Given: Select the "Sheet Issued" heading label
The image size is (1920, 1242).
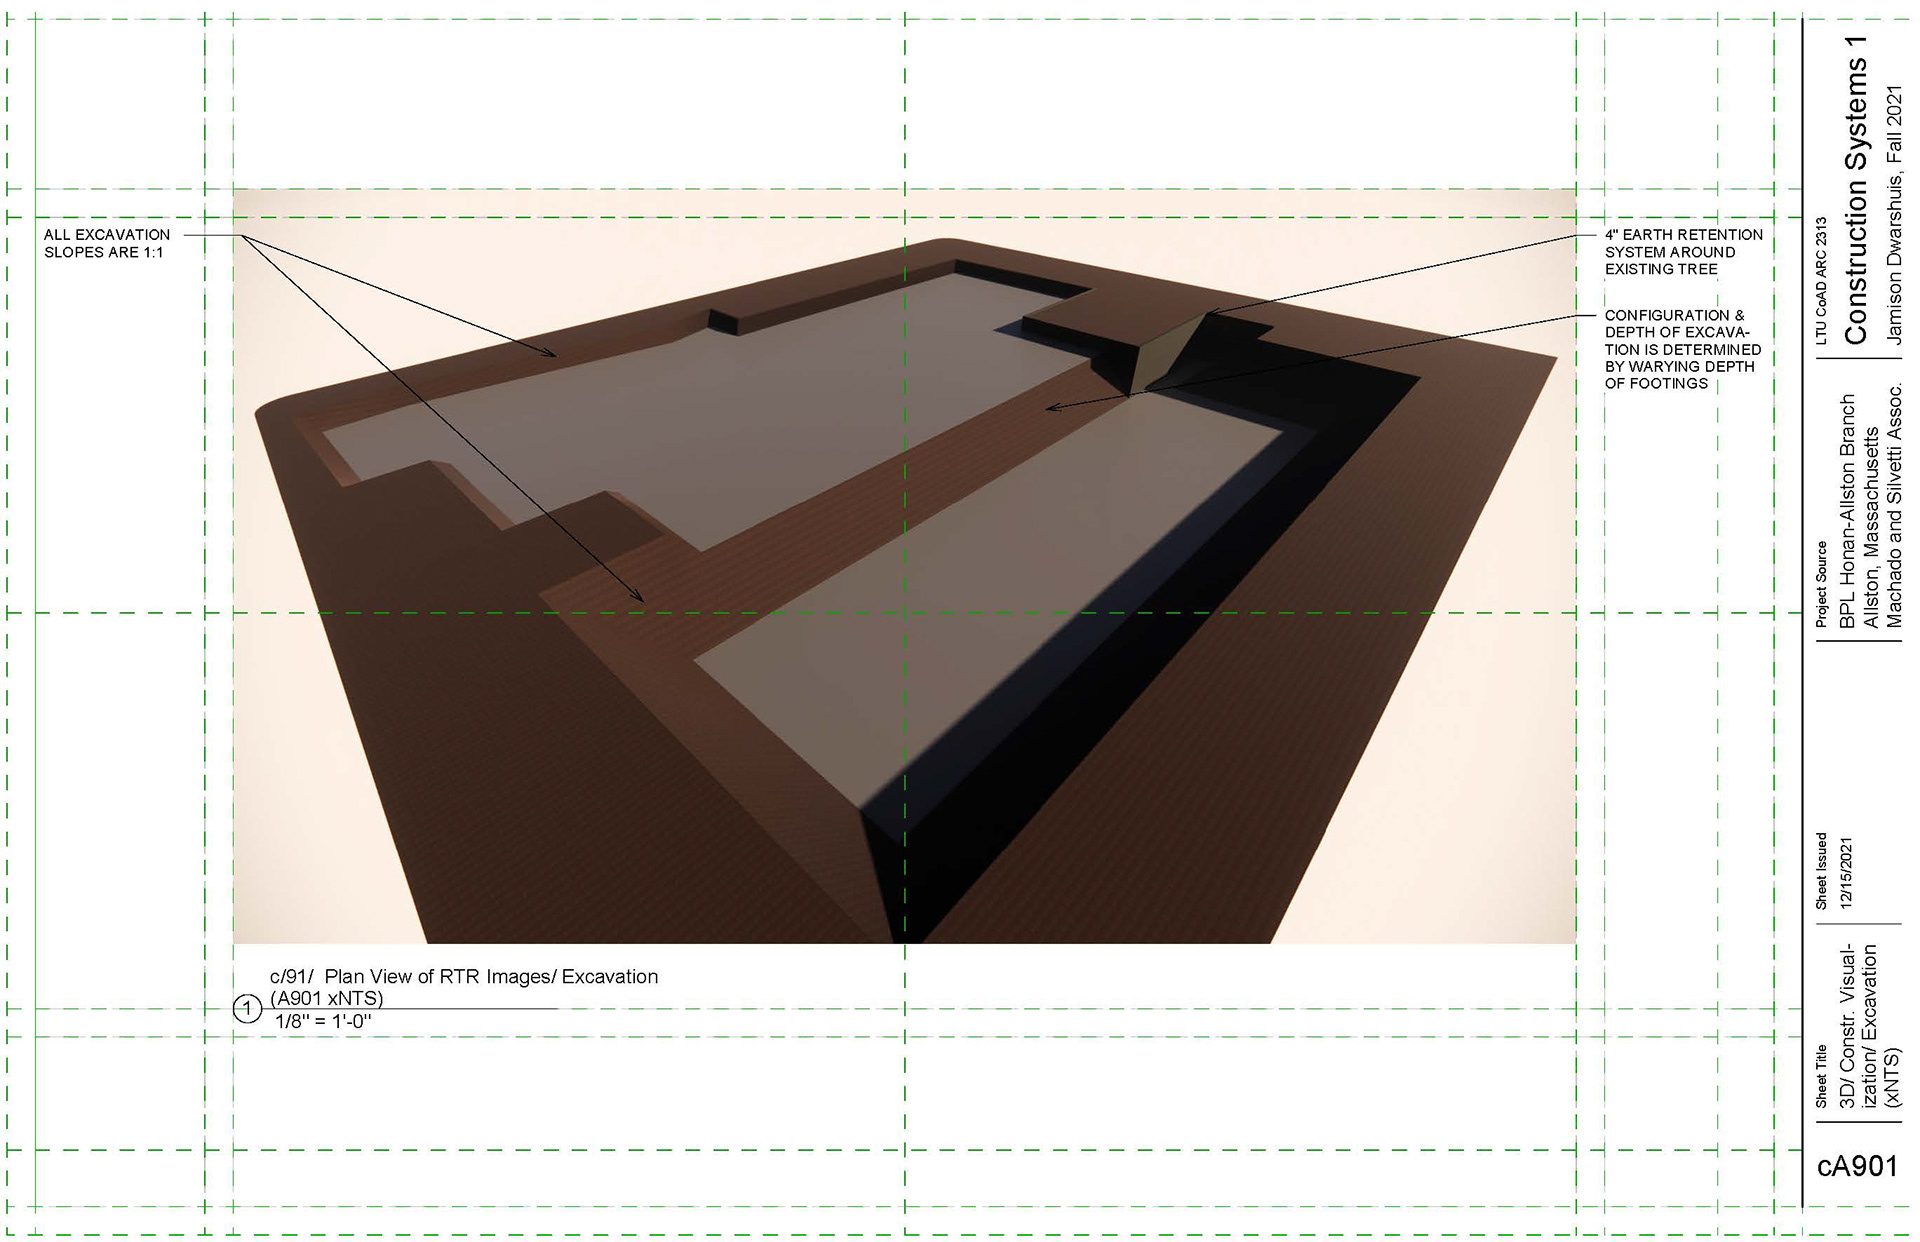Looking at the screenshot, I should pos(1821,871).
